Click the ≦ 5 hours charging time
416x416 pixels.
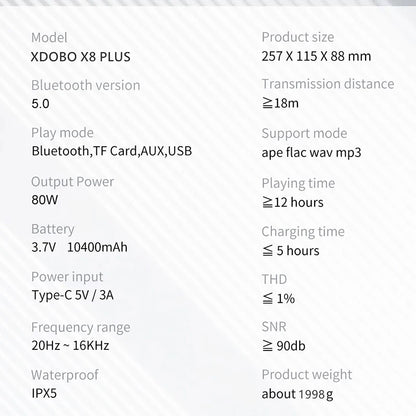pyautogui.click(x=291, y=251)
